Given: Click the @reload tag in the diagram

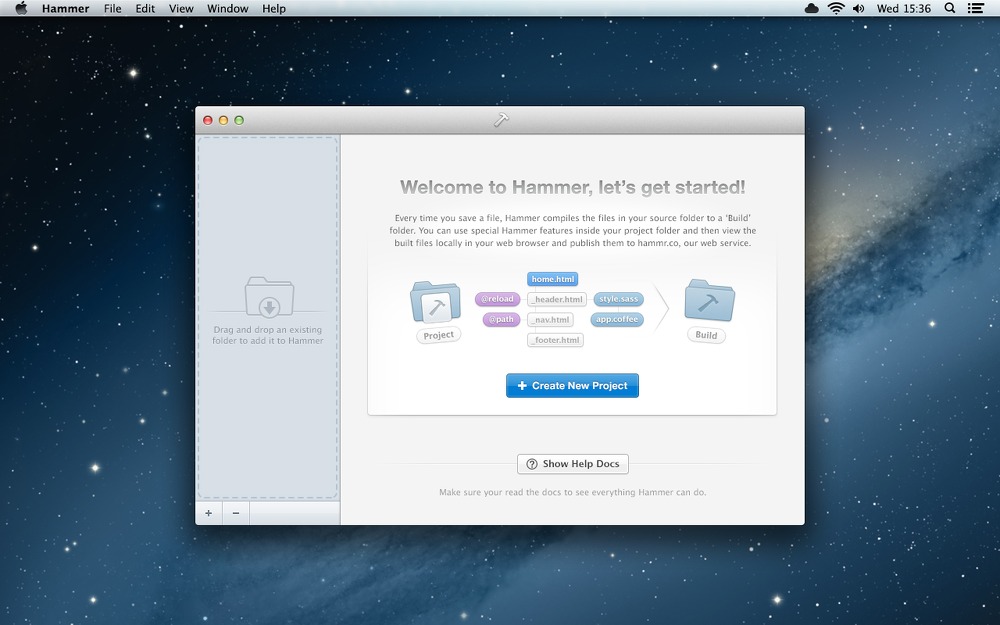Looking at the screenshot, I should point(497,299).
